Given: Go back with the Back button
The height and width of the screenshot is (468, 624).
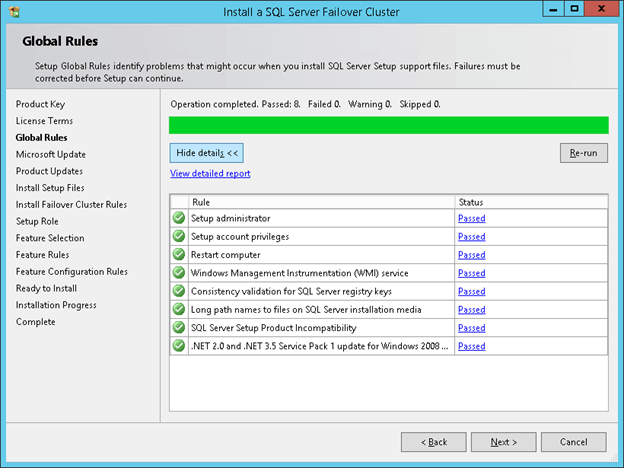Looking at the screenshot, I should [x=434, y=441].
